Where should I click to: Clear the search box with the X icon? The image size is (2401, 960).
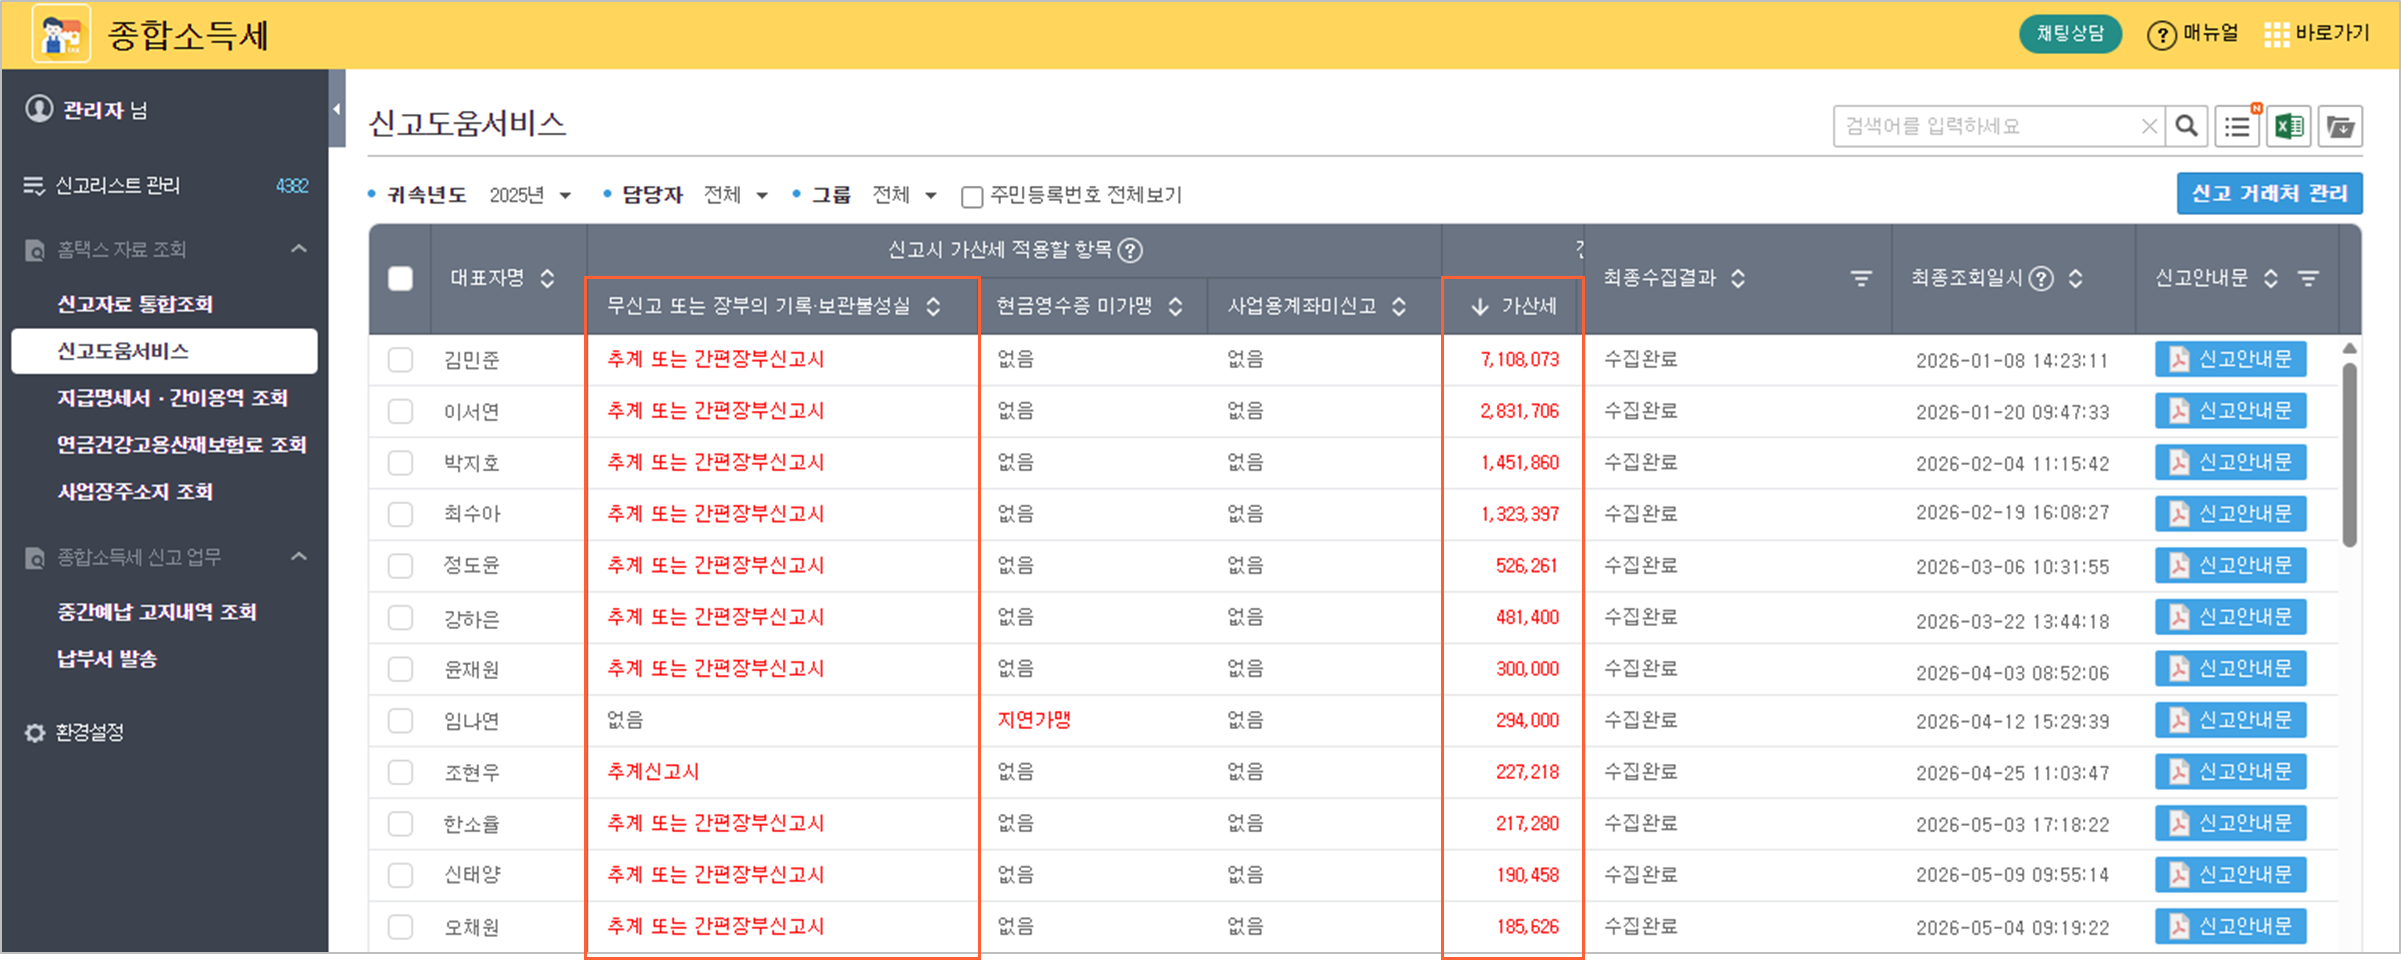pos(2148,126)
